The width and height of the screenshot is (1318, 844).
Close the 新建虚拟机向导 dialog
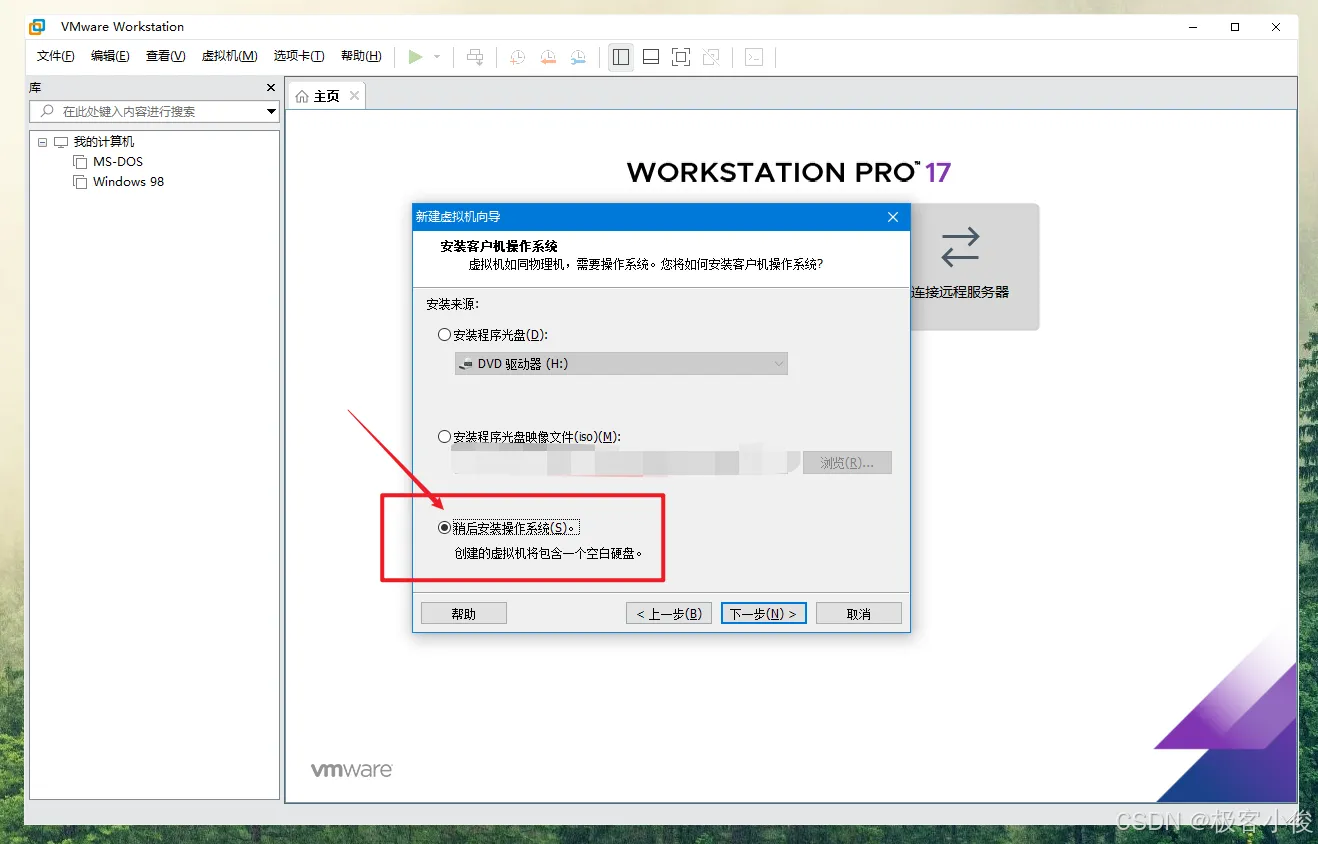(893, 217)
